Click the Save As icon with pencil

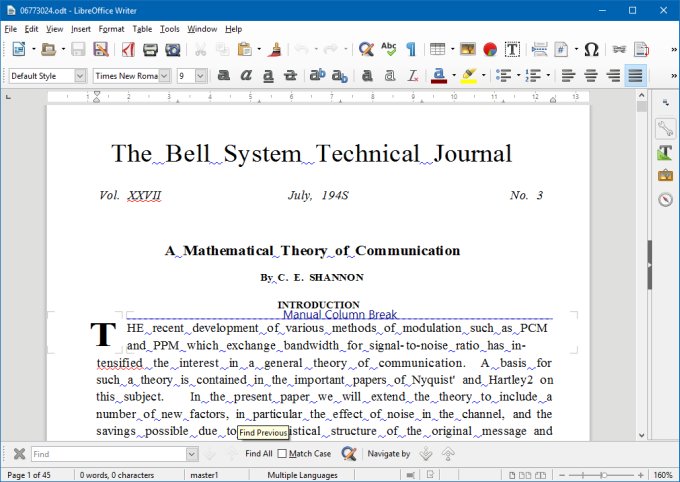101,49
